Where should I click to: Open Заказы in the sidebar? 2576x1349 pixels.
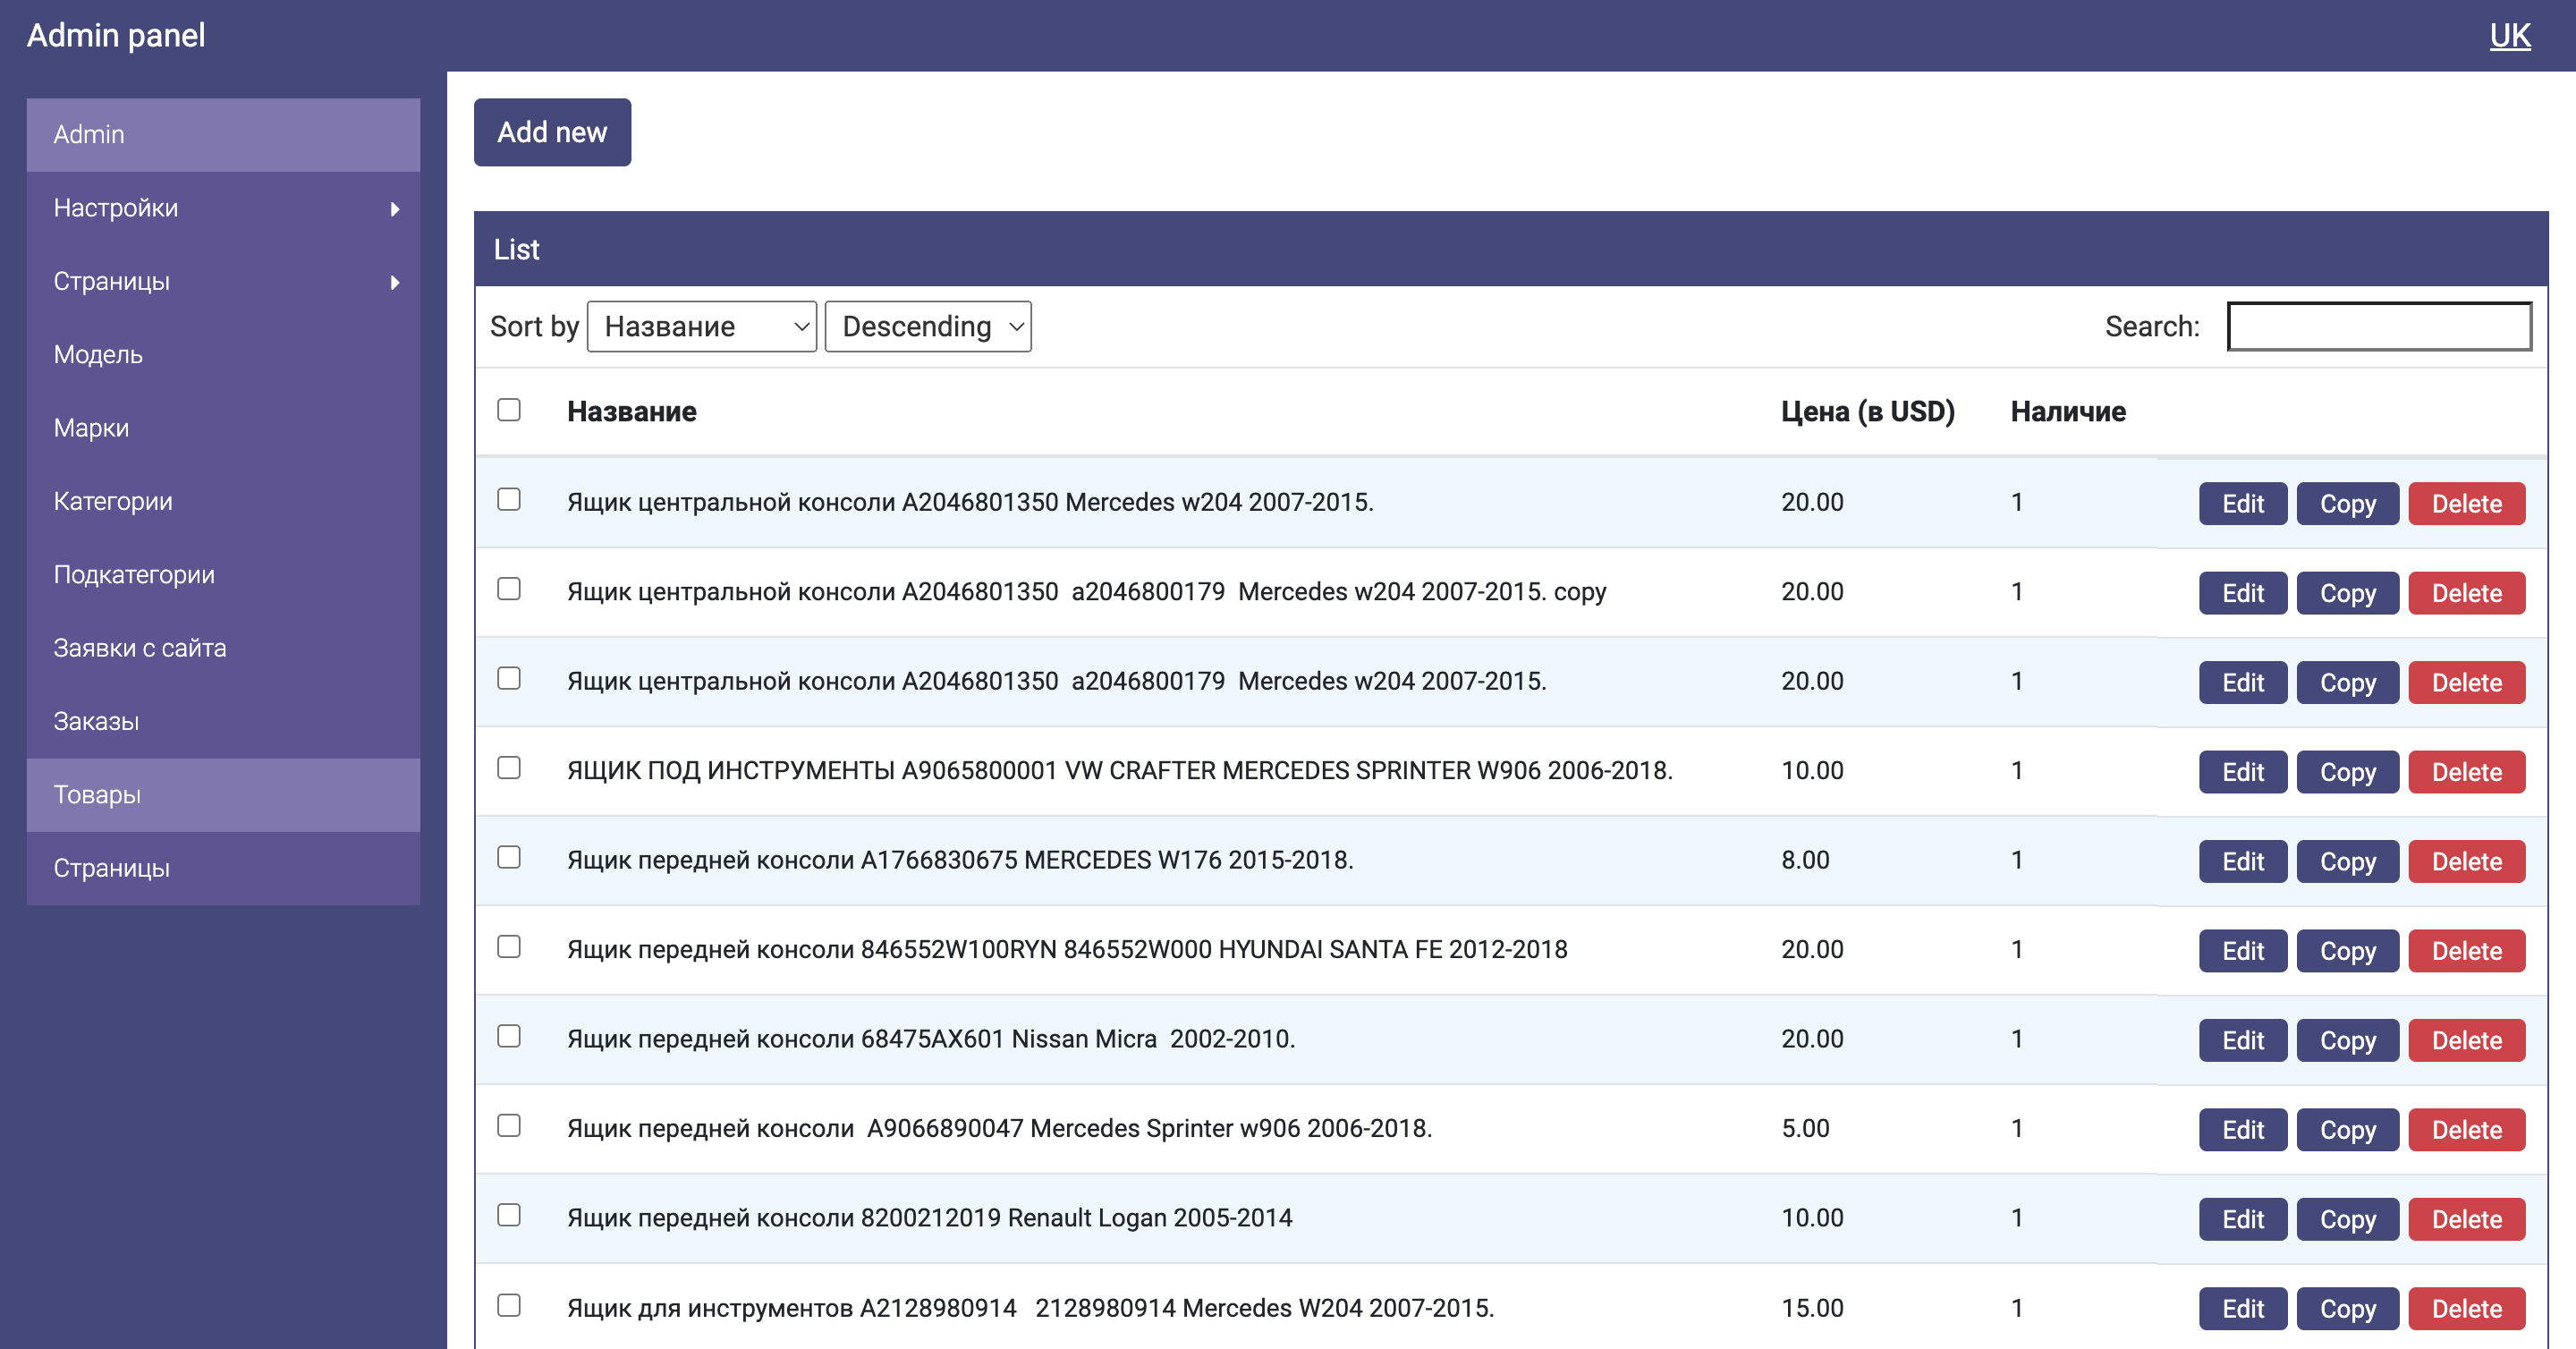[223, 721]
